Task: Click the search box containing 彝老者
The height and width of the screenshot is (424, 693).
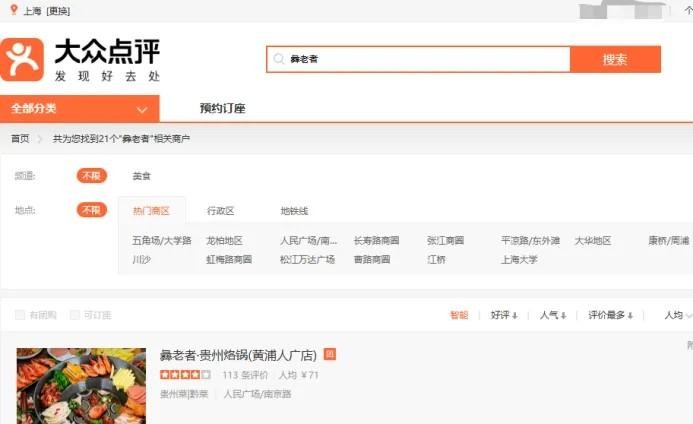Action: click(418, 59)
